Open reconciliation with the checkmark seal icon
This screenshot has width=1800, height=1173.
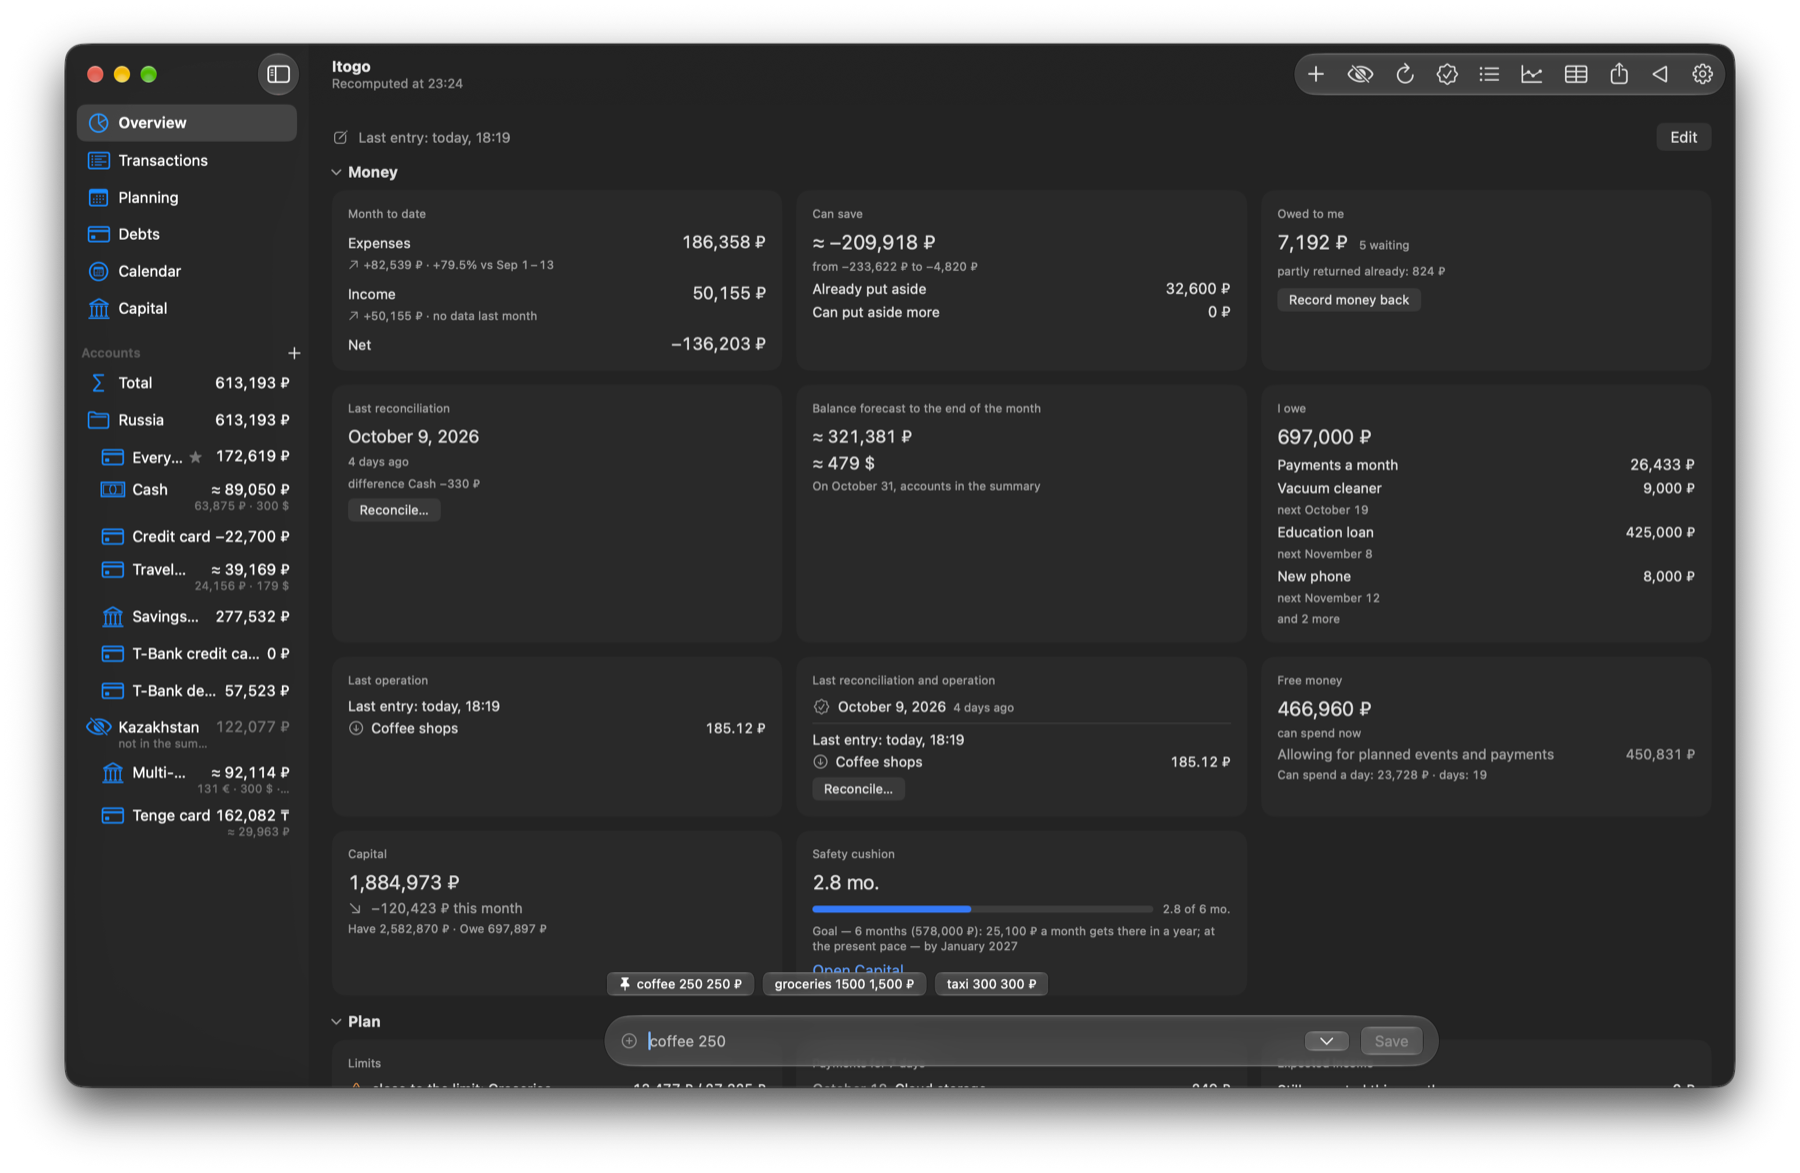pyautogui.click(x=1447, y=74)
